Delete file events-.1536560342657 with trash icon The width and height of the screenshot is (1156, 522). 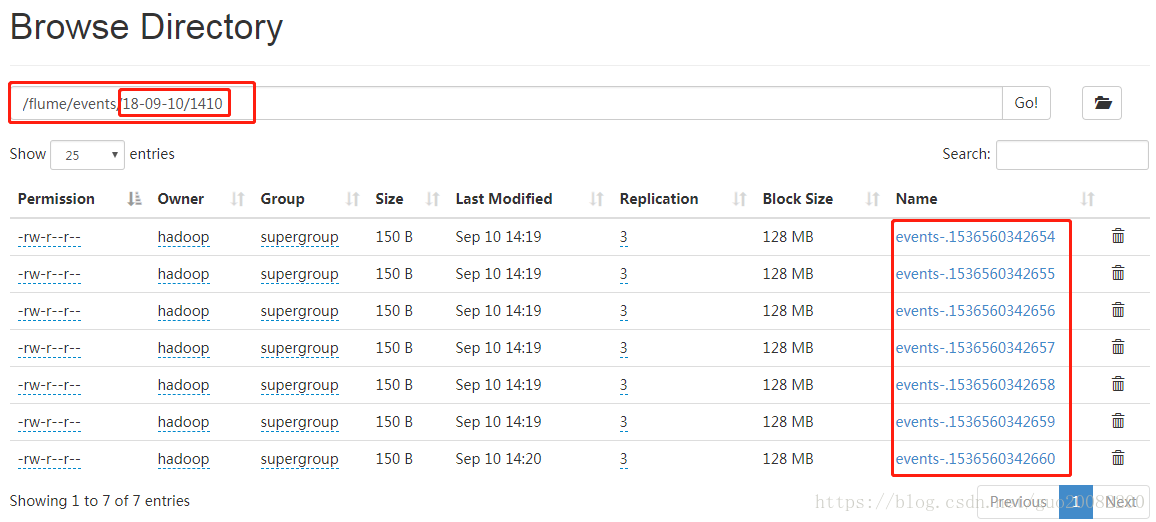point(1118,347)
